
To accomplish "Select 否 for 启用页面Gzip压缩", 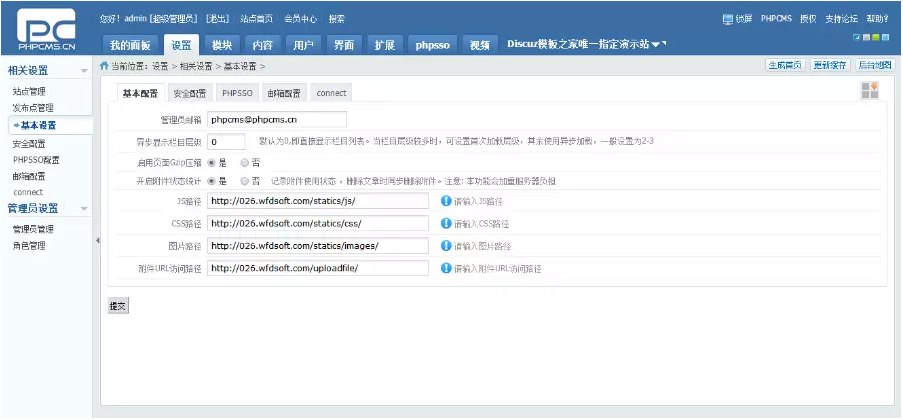I will [x=245, y=162].
